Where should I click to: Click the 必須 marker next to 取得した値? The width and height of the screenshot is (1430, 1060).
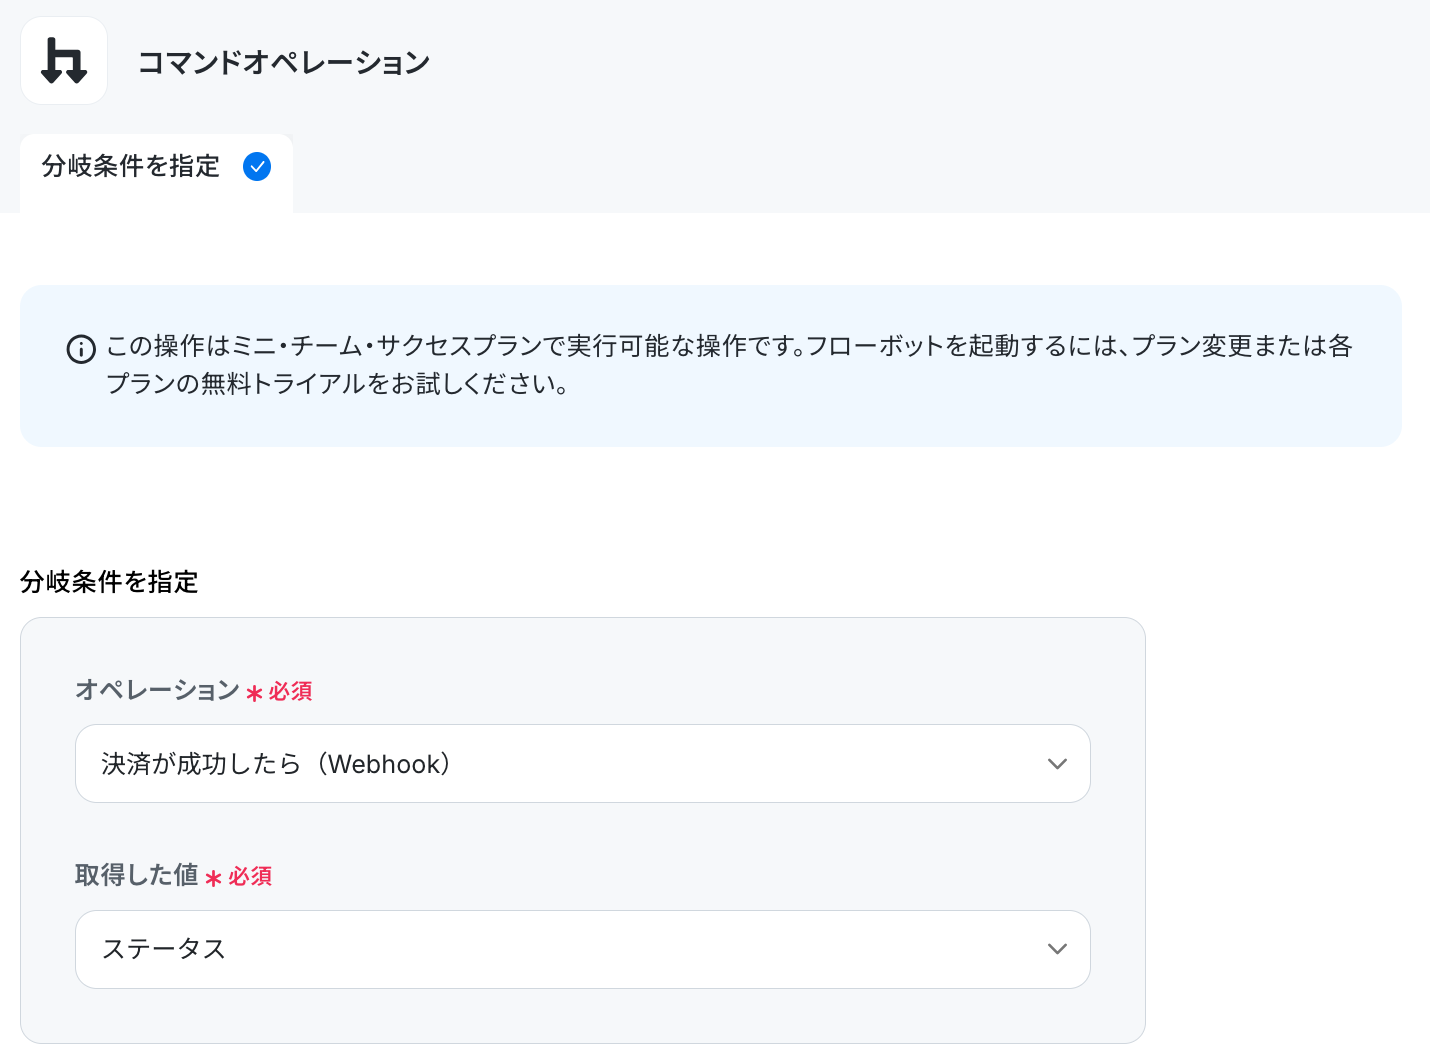[250, 876]
